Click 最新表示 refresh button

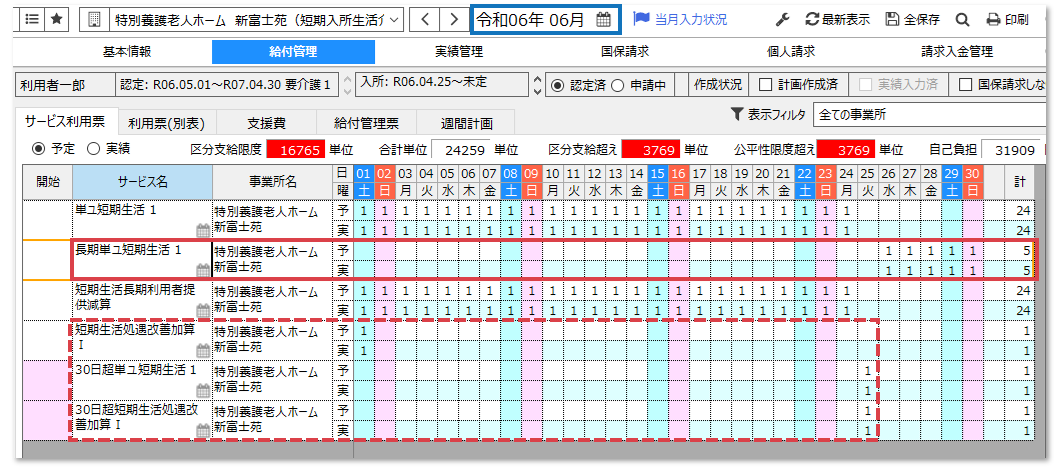pos(838,20)
